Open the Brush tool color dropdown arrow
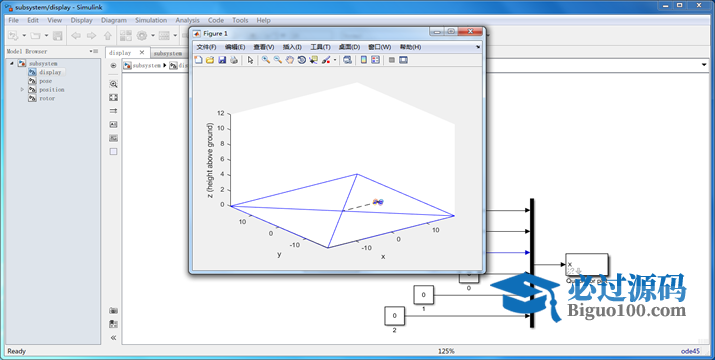The width and height of the screenshot is (715, 360). coord(335,60)
